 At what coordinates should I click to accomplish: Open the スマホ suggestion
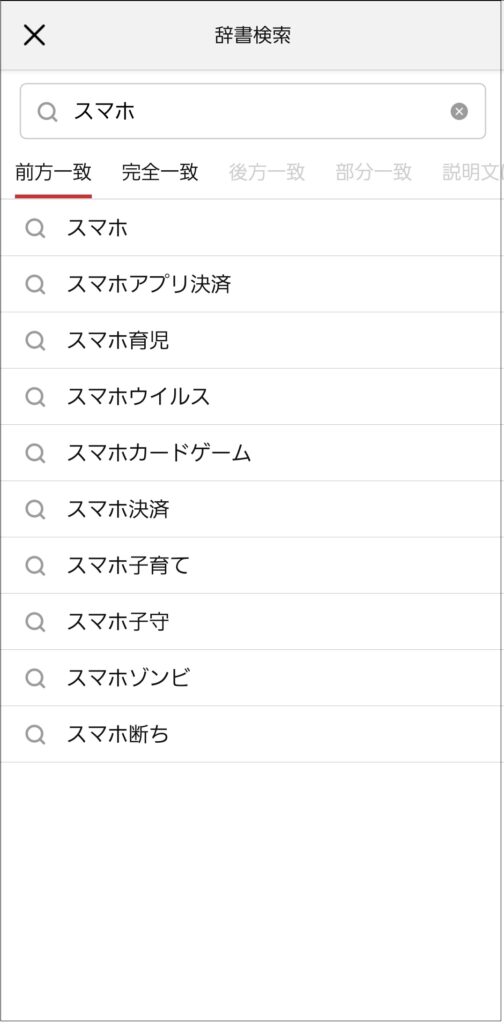point(252,228)
